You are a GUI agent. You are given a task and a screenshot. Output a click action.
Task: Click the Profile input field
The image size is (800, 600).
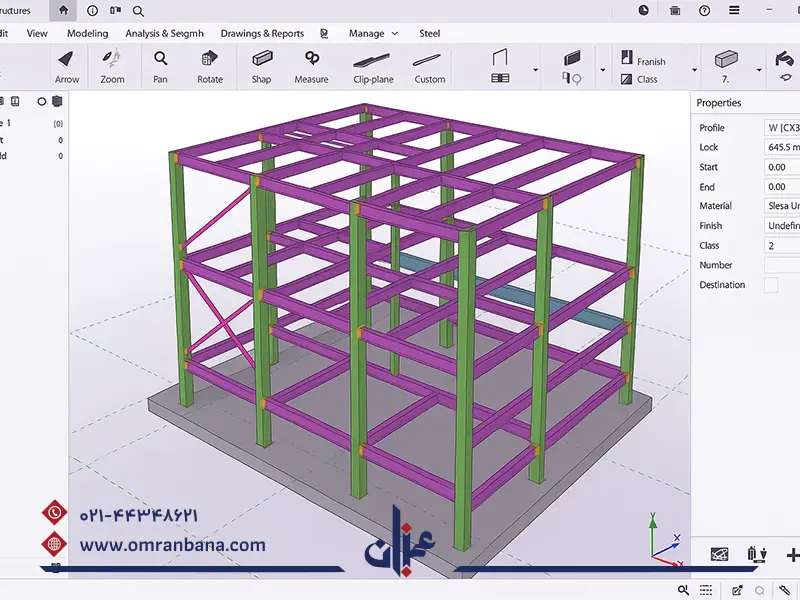[782, 128]
